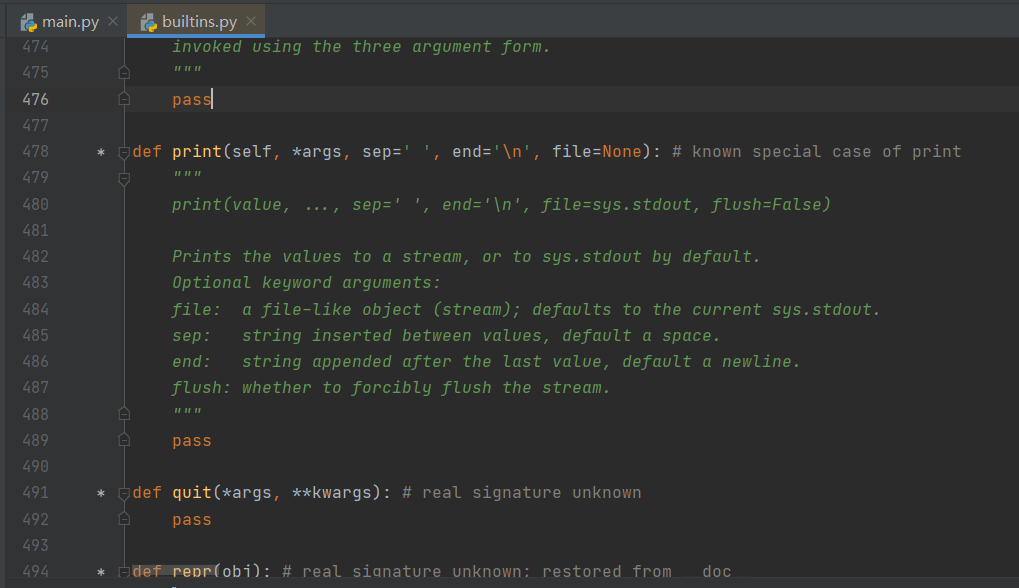Screen dimensions: 1019x588
Task: Collapse the print function at line 478
Action: point(123,151)
